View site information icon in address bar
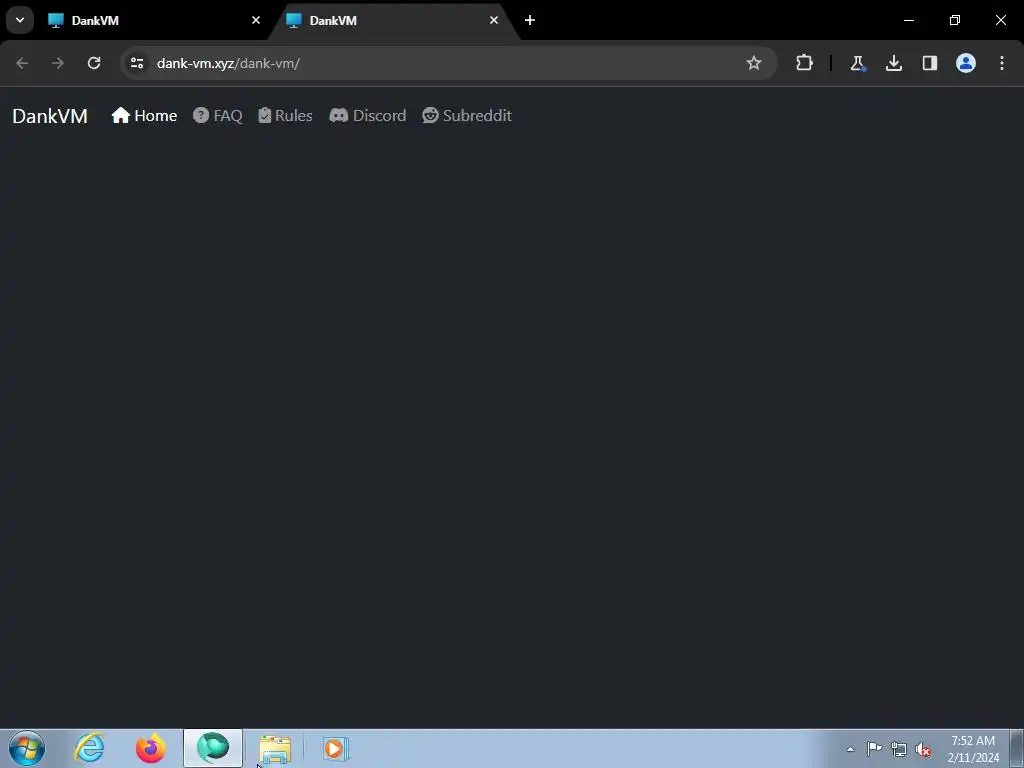This screenshot has height=768, width=1024. tap(137, 63)
